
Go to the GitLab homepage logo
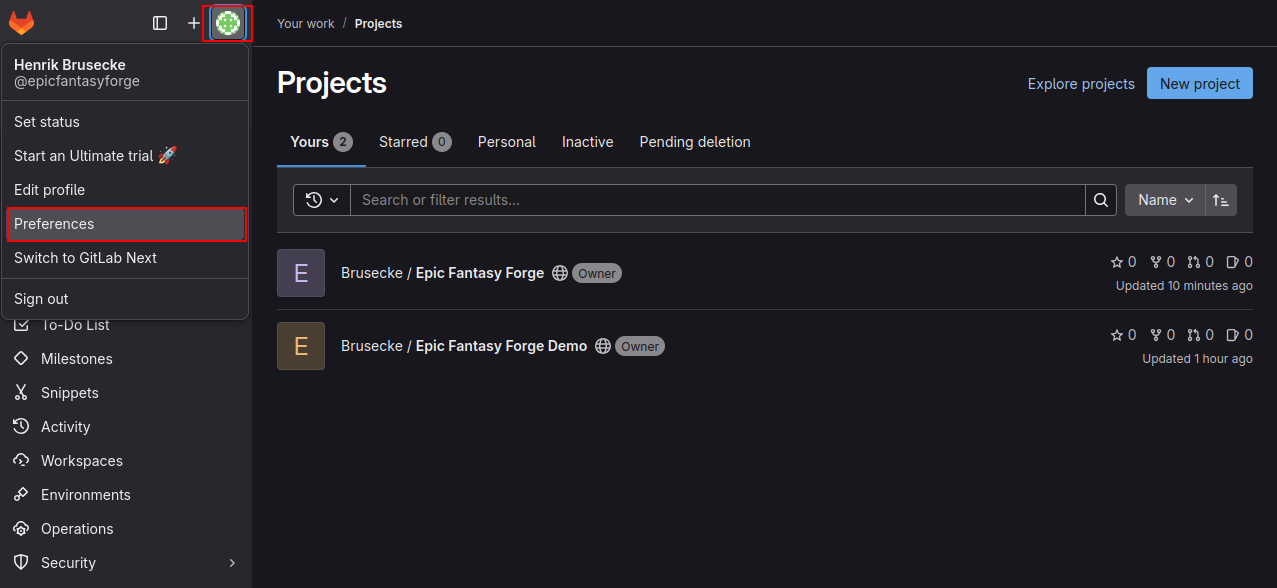(21, 23)
